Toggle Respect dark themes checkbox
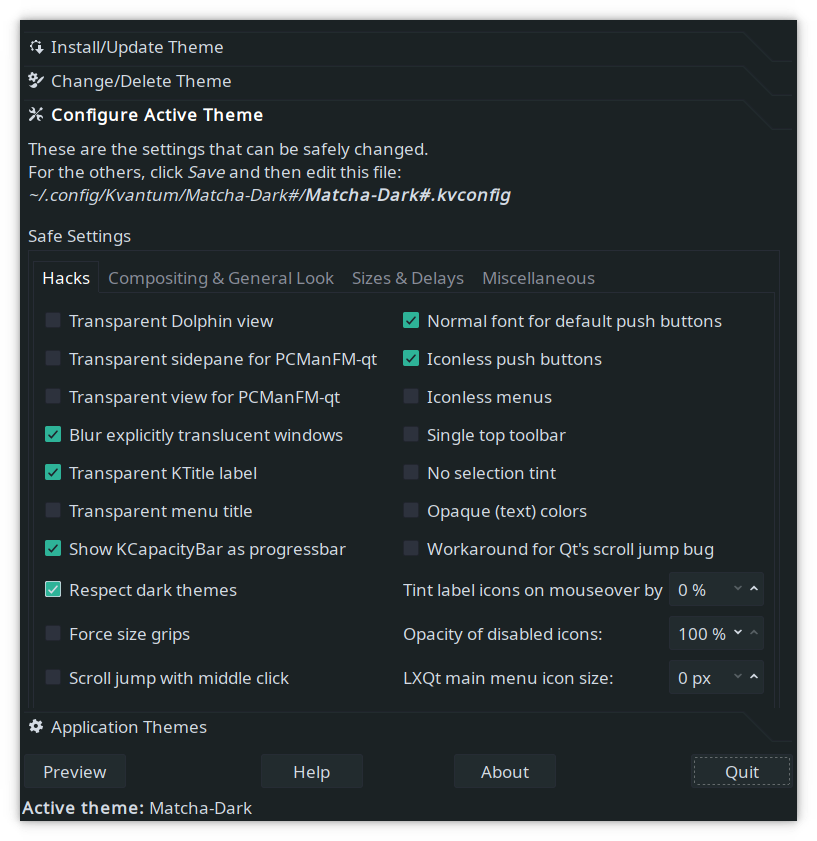The image size is (817, 841). (x=53, y=589)
